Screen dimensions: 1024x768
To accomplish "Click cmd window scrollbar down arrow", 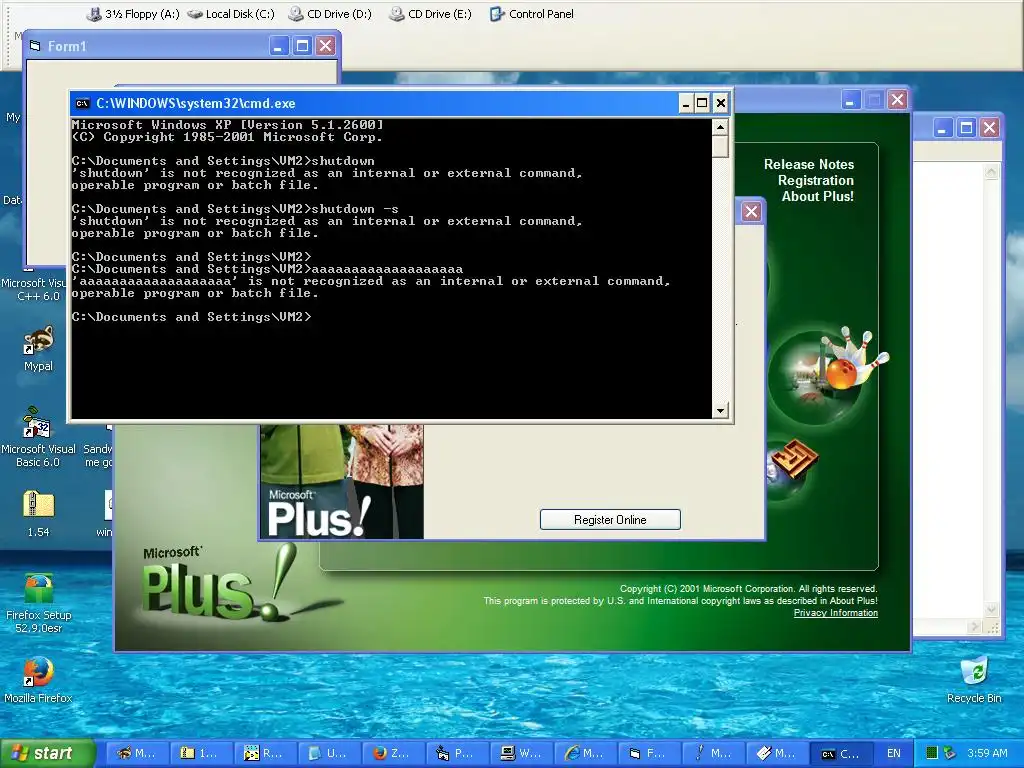I will (x=720, y=411).
